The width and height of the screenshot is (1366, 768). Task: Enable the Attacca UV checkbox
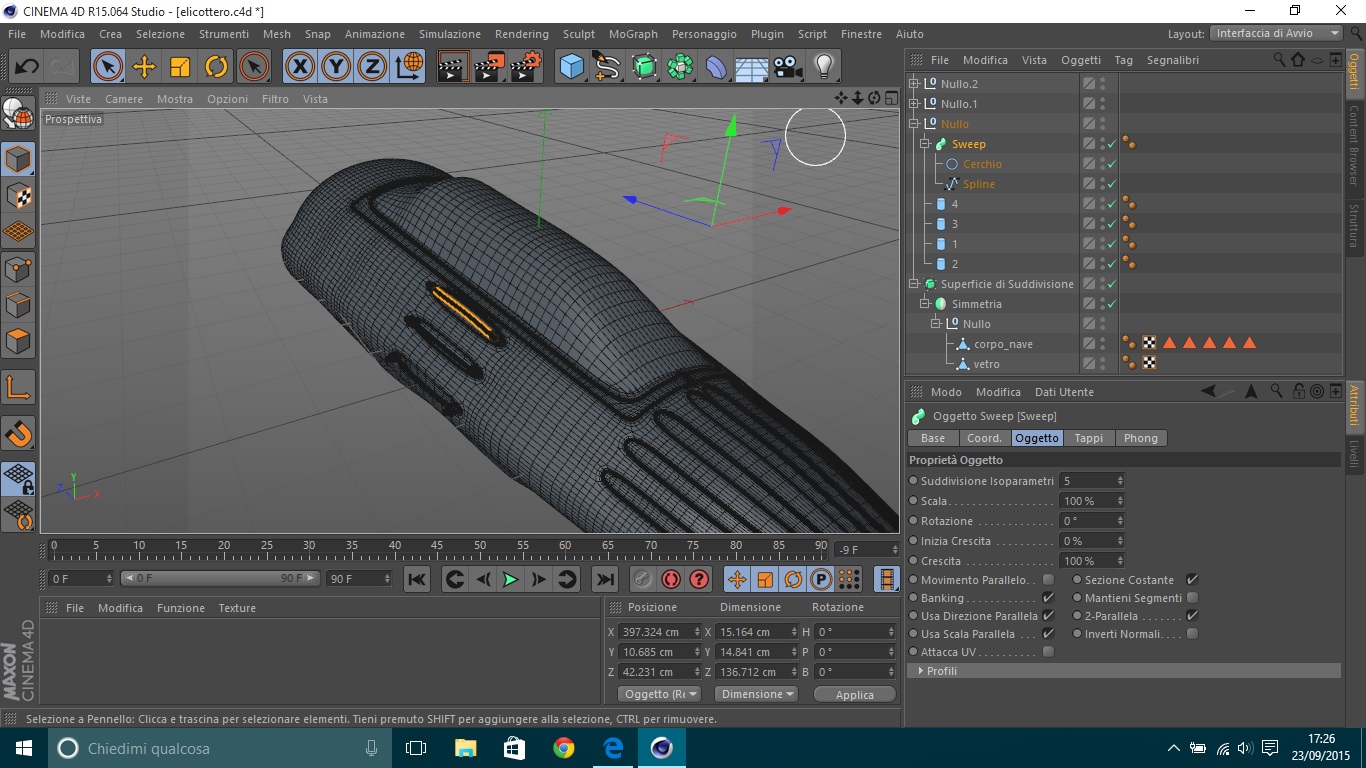[1048, 652]
